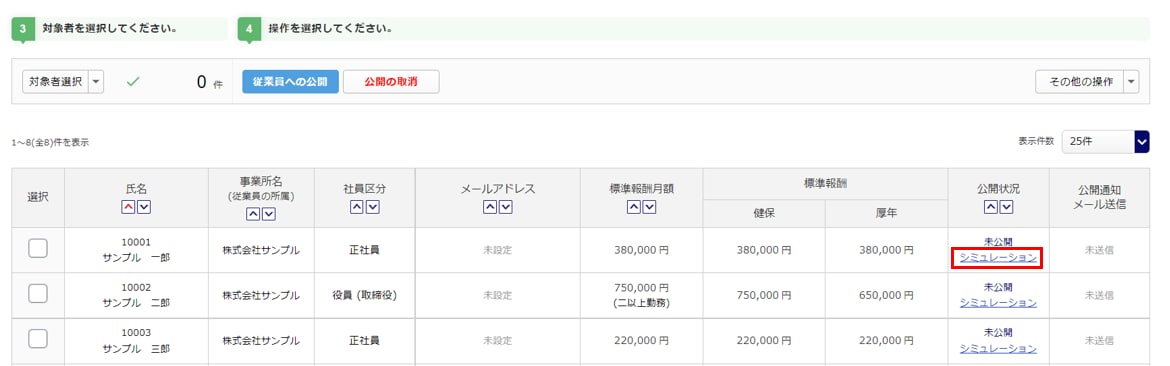
Task: Click the 従業員への公開 button
Action: click(290, 82)
